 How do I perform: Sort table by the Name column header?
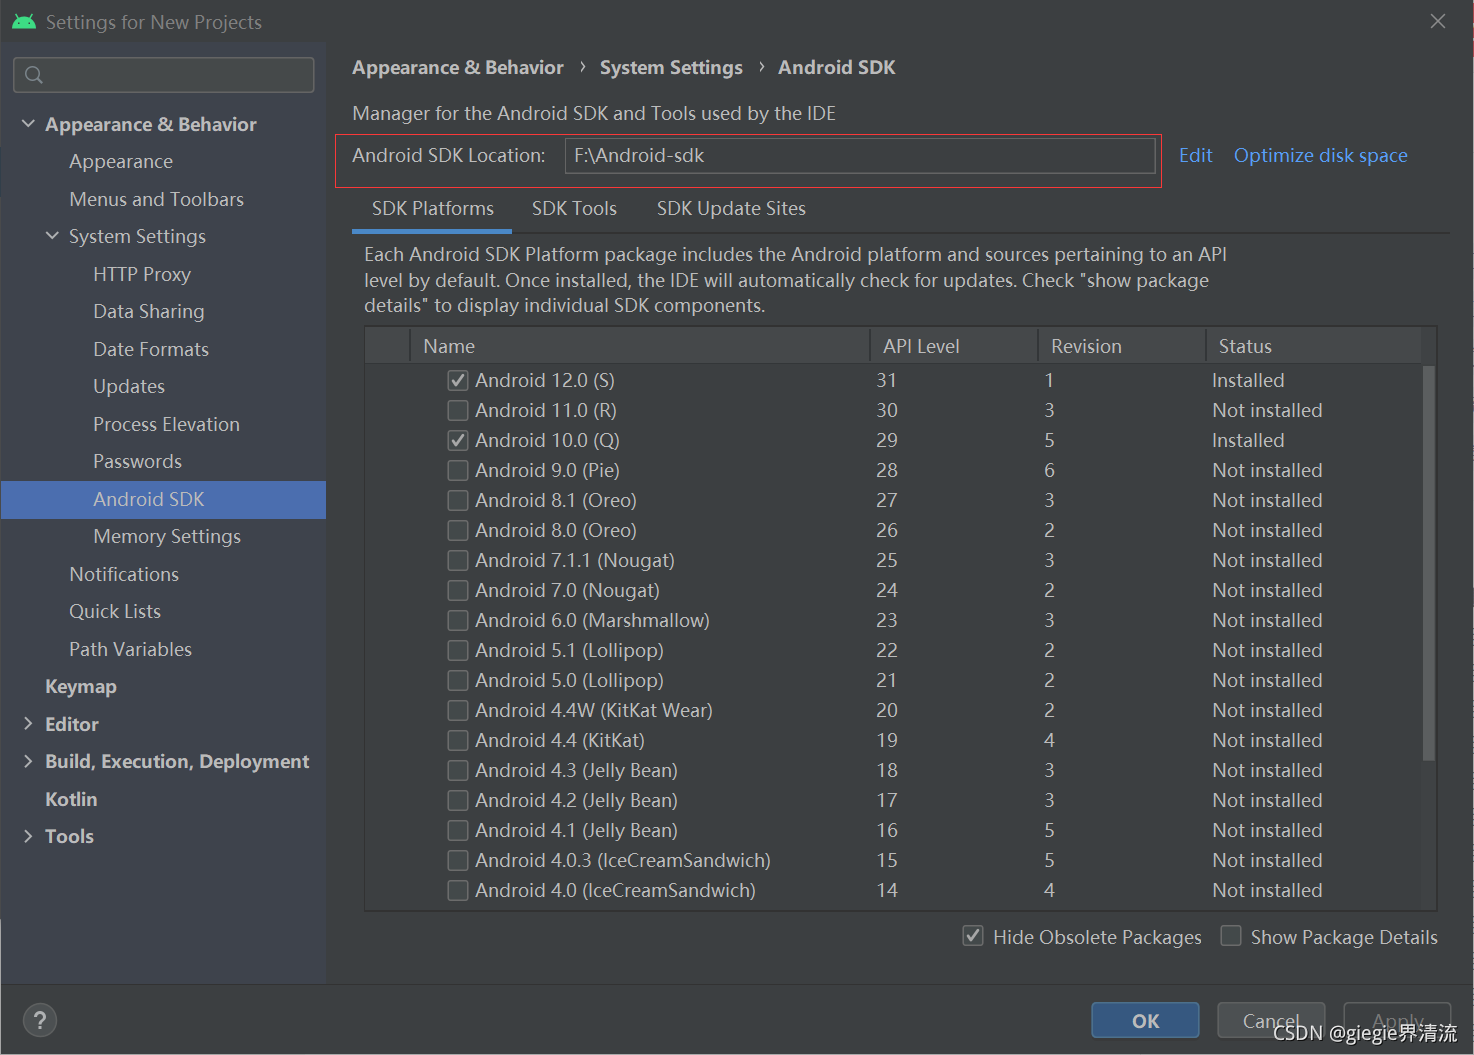point(640,346)
